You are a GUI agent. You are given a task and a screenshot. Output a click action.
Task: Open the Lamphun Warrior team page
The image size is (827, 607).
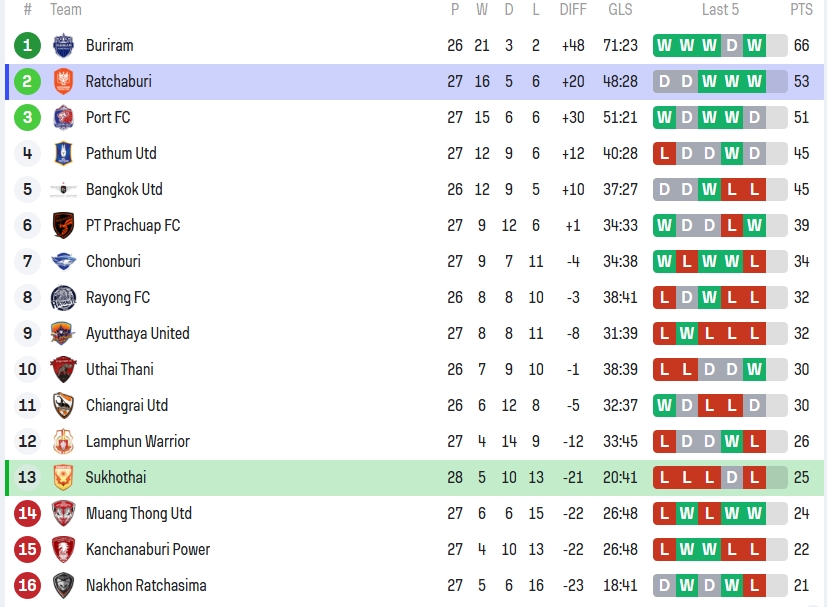tap(137, 441)
